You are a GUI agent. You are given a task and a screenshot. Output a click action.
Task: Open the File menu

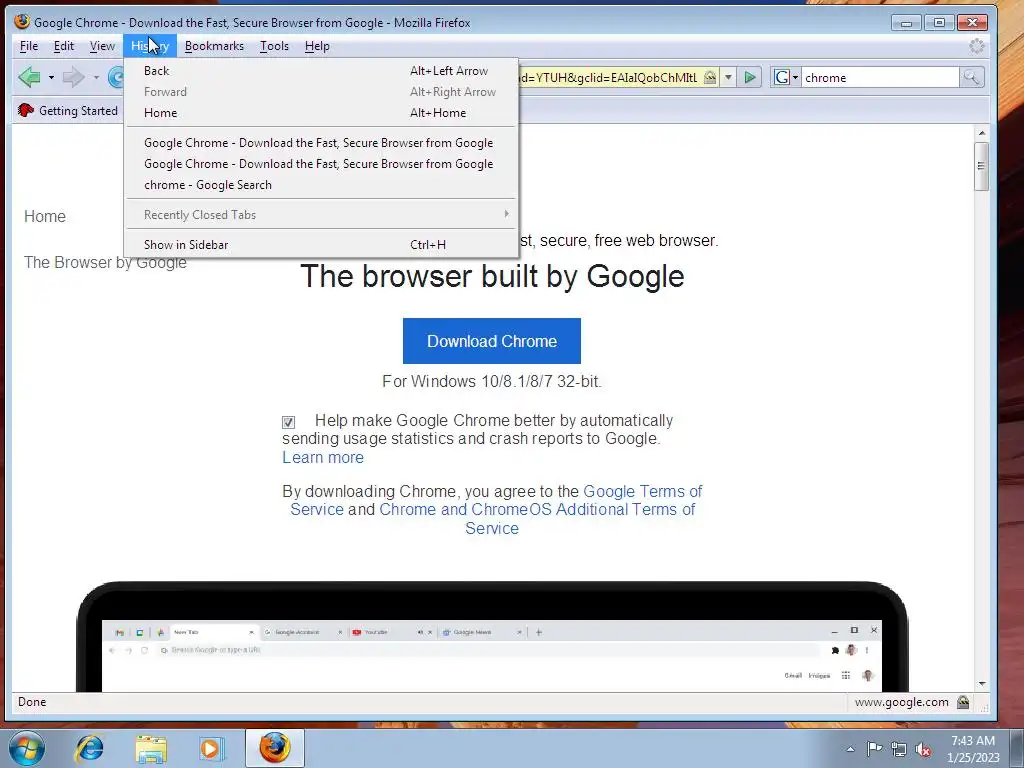(x=29, y=46)
